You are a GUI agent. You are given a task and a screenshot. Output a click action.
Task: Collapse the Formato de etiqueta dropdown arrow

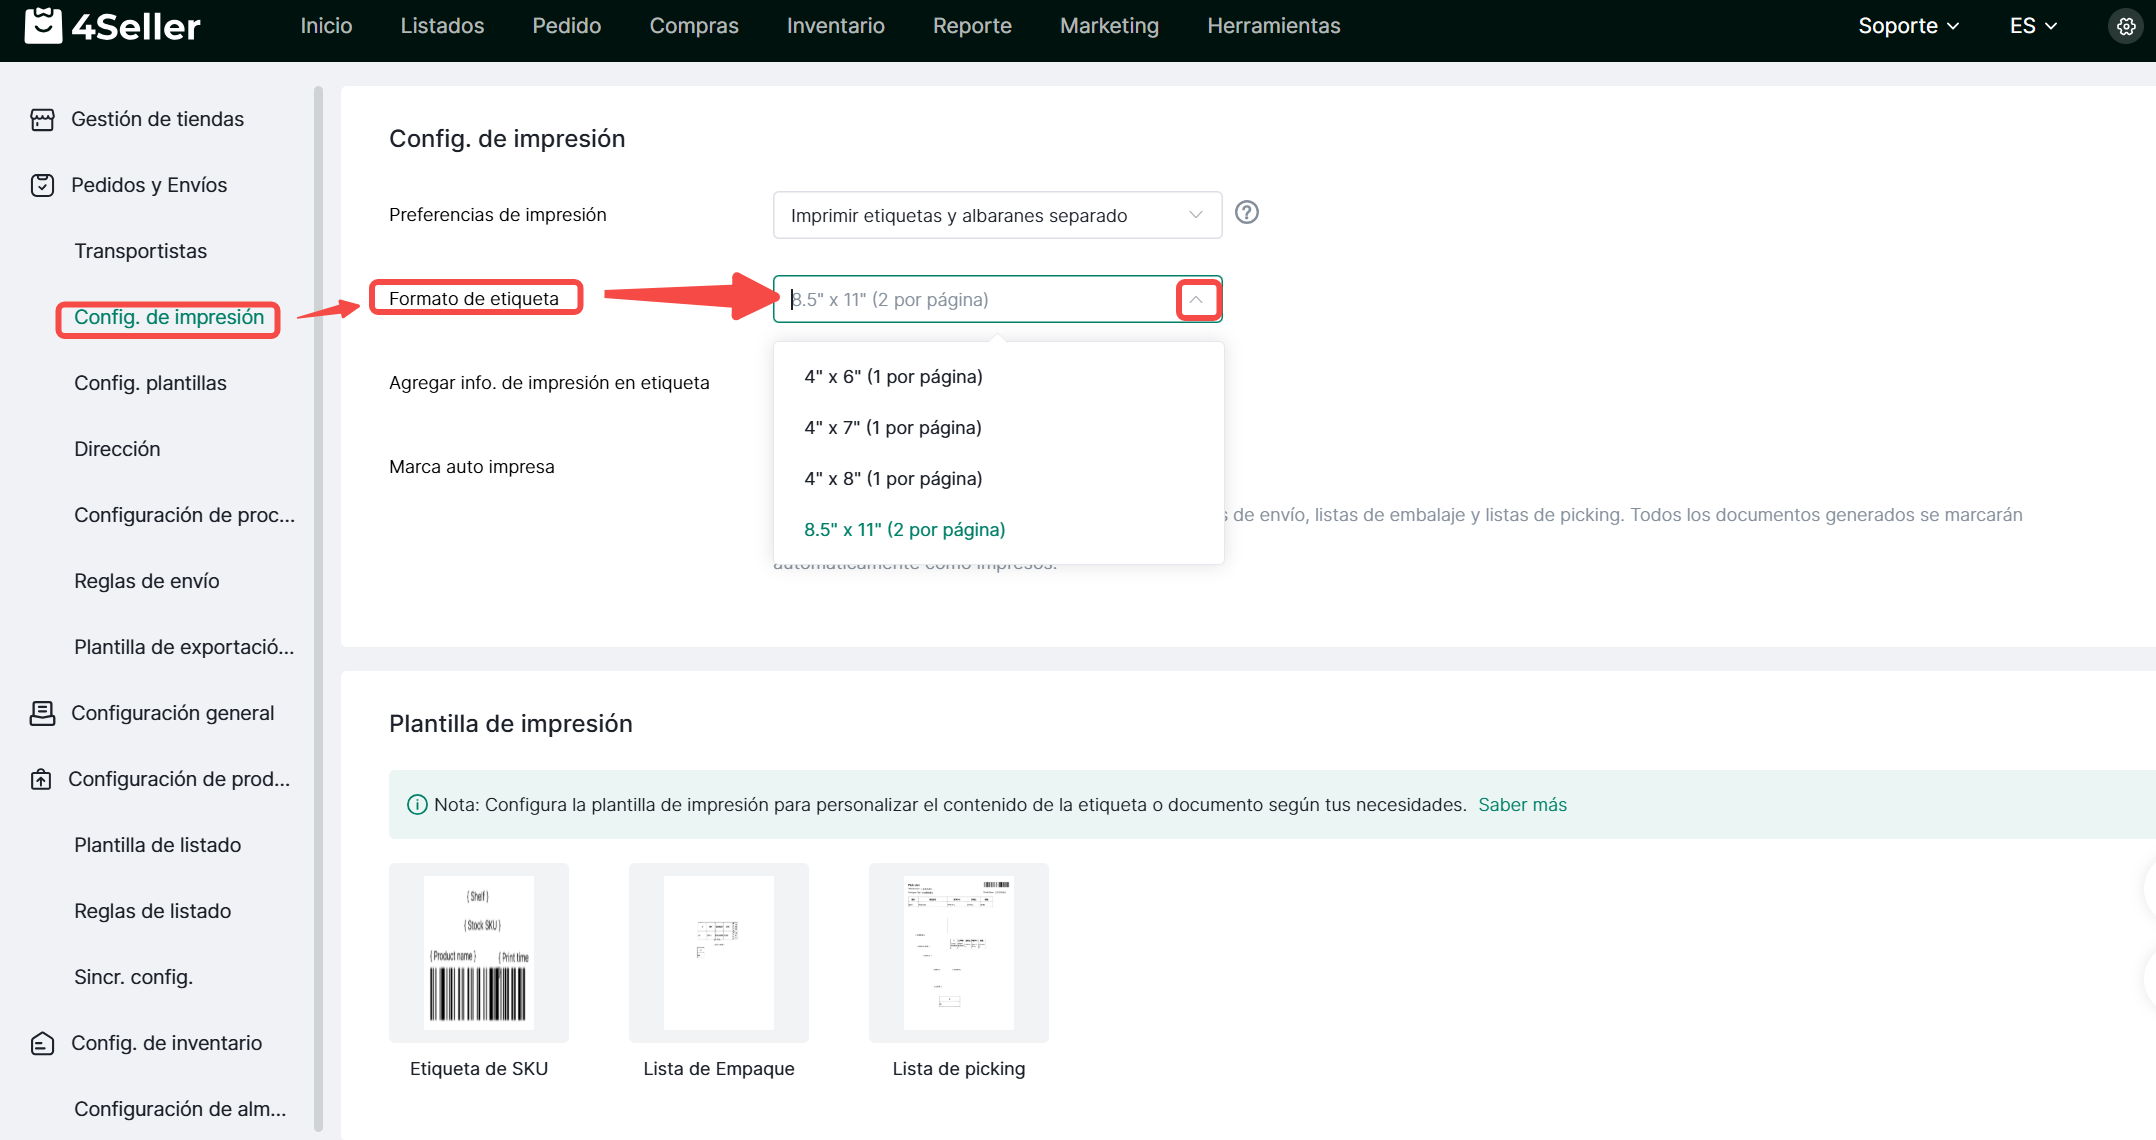[1196, 299]
